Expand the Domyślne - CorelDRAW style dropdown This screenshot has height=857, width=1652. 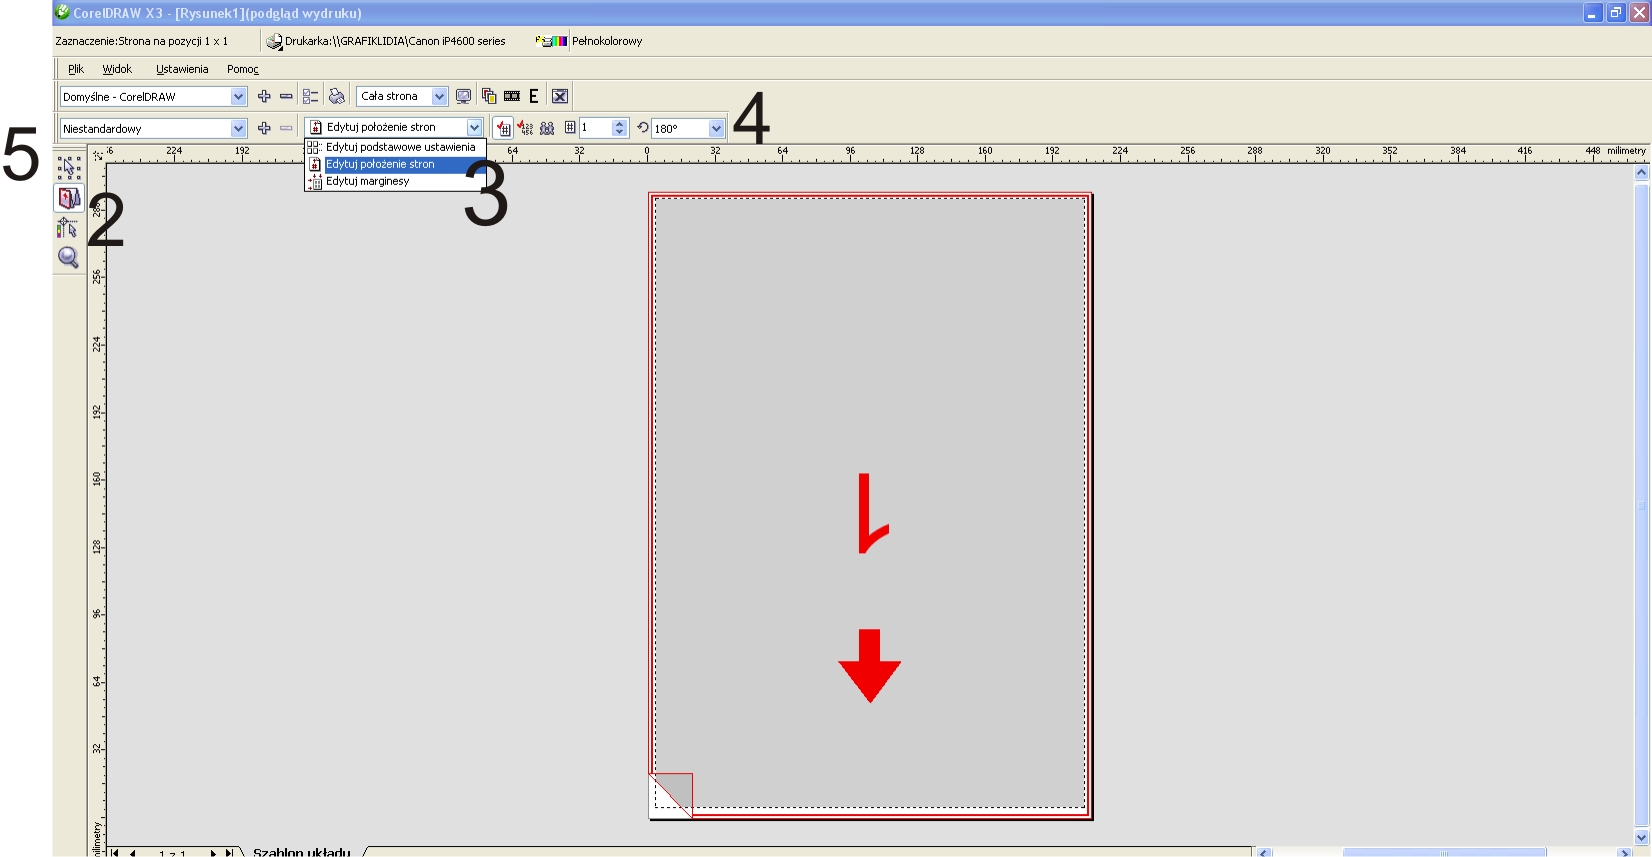click(238, 97)
